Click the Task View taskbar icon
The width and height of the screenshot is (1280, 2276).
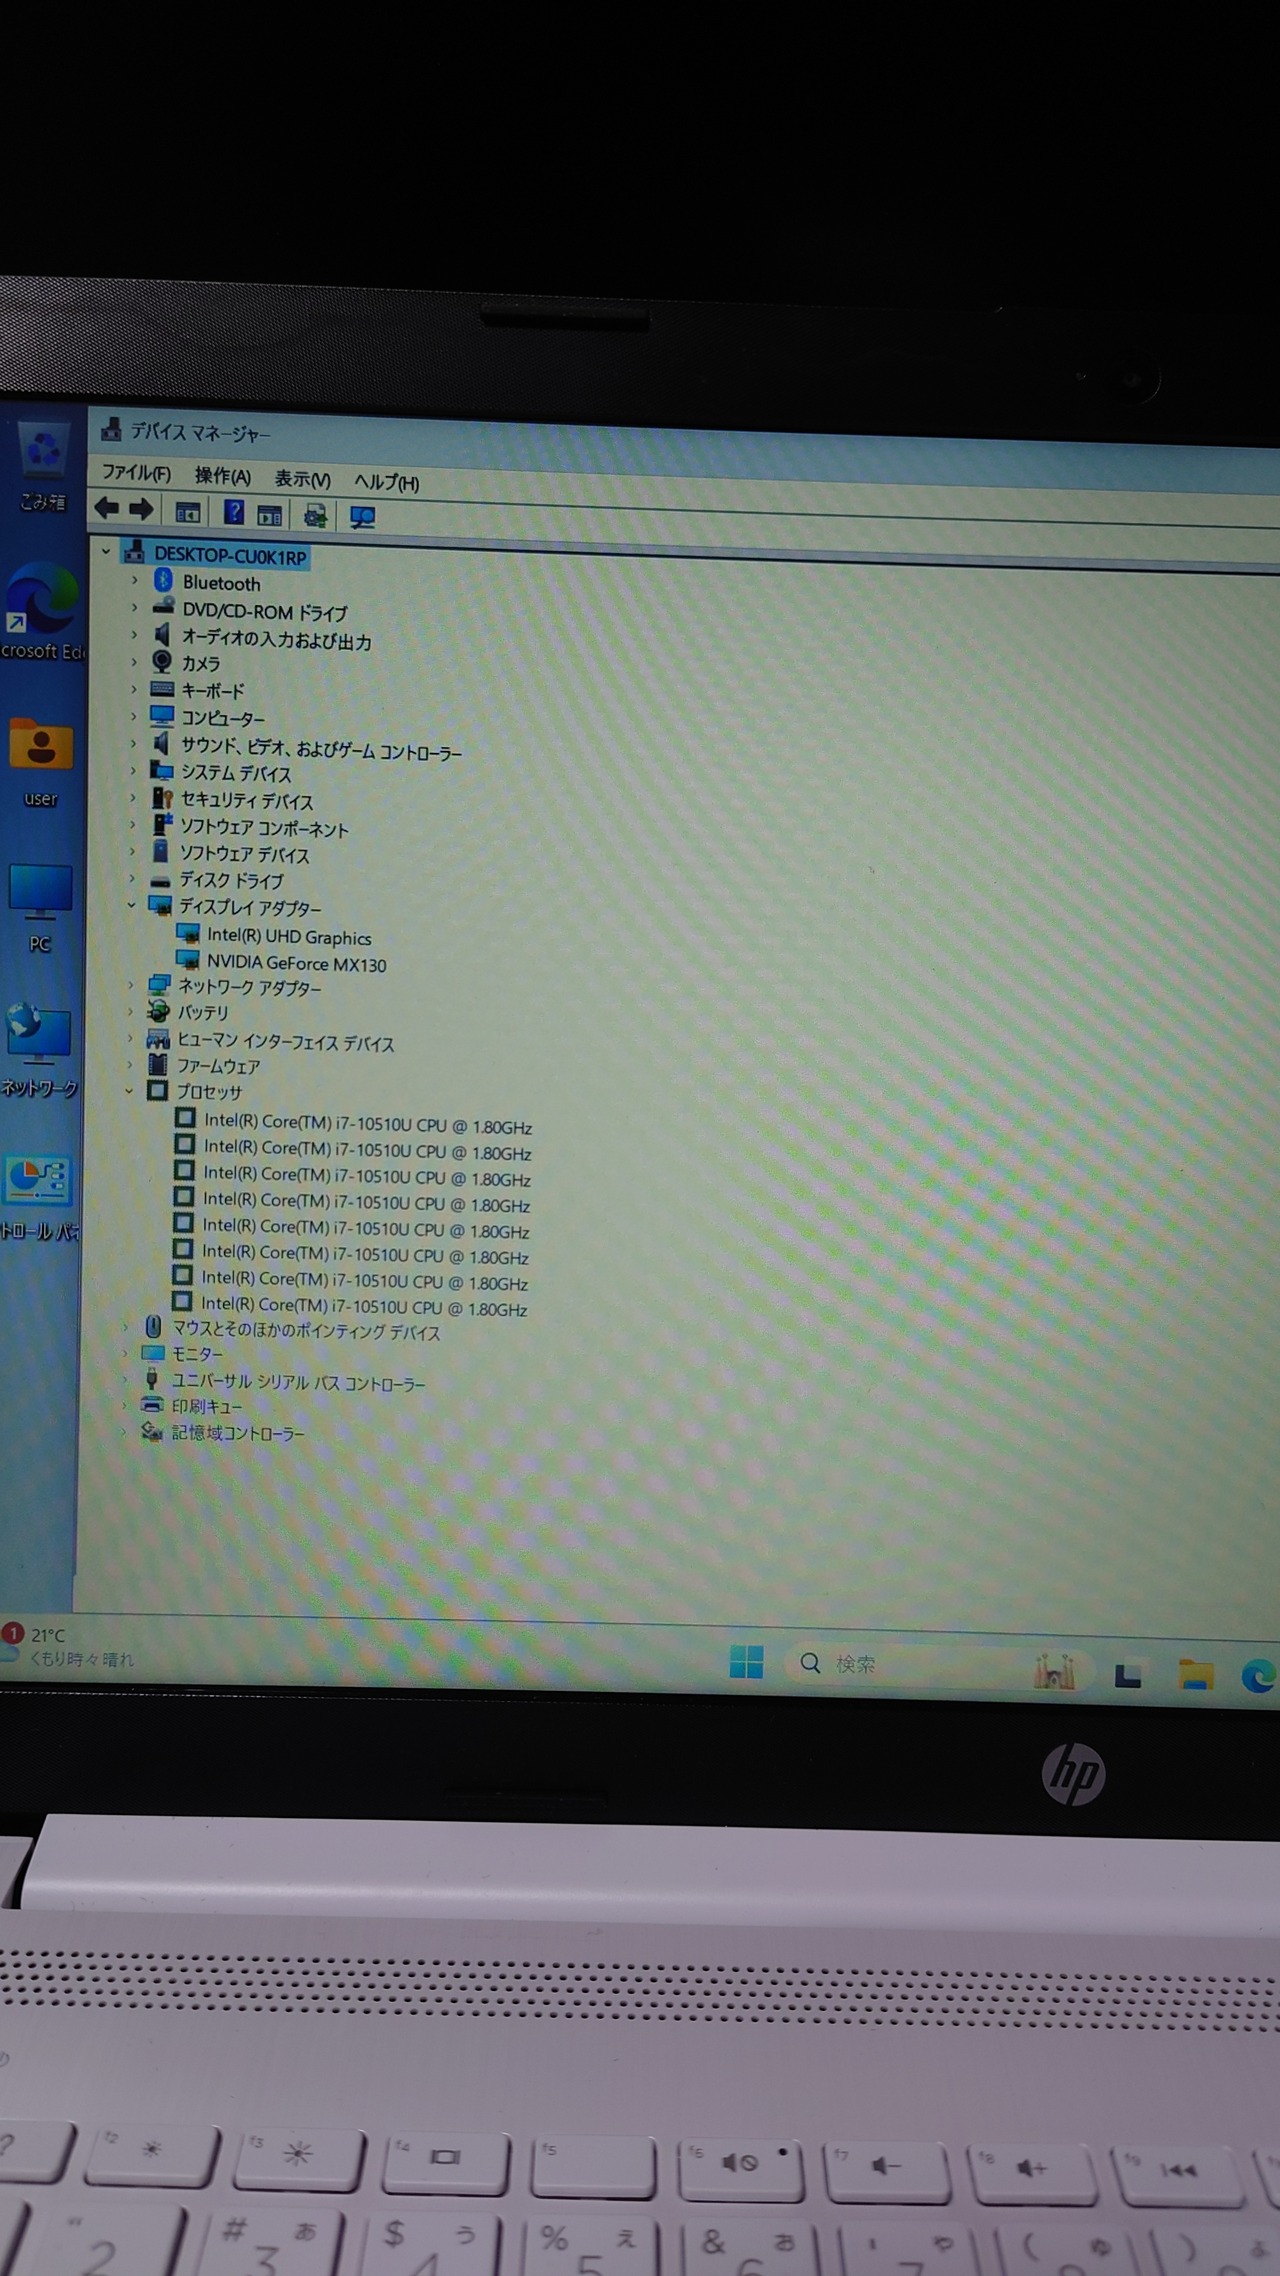pos(1128,1674)
